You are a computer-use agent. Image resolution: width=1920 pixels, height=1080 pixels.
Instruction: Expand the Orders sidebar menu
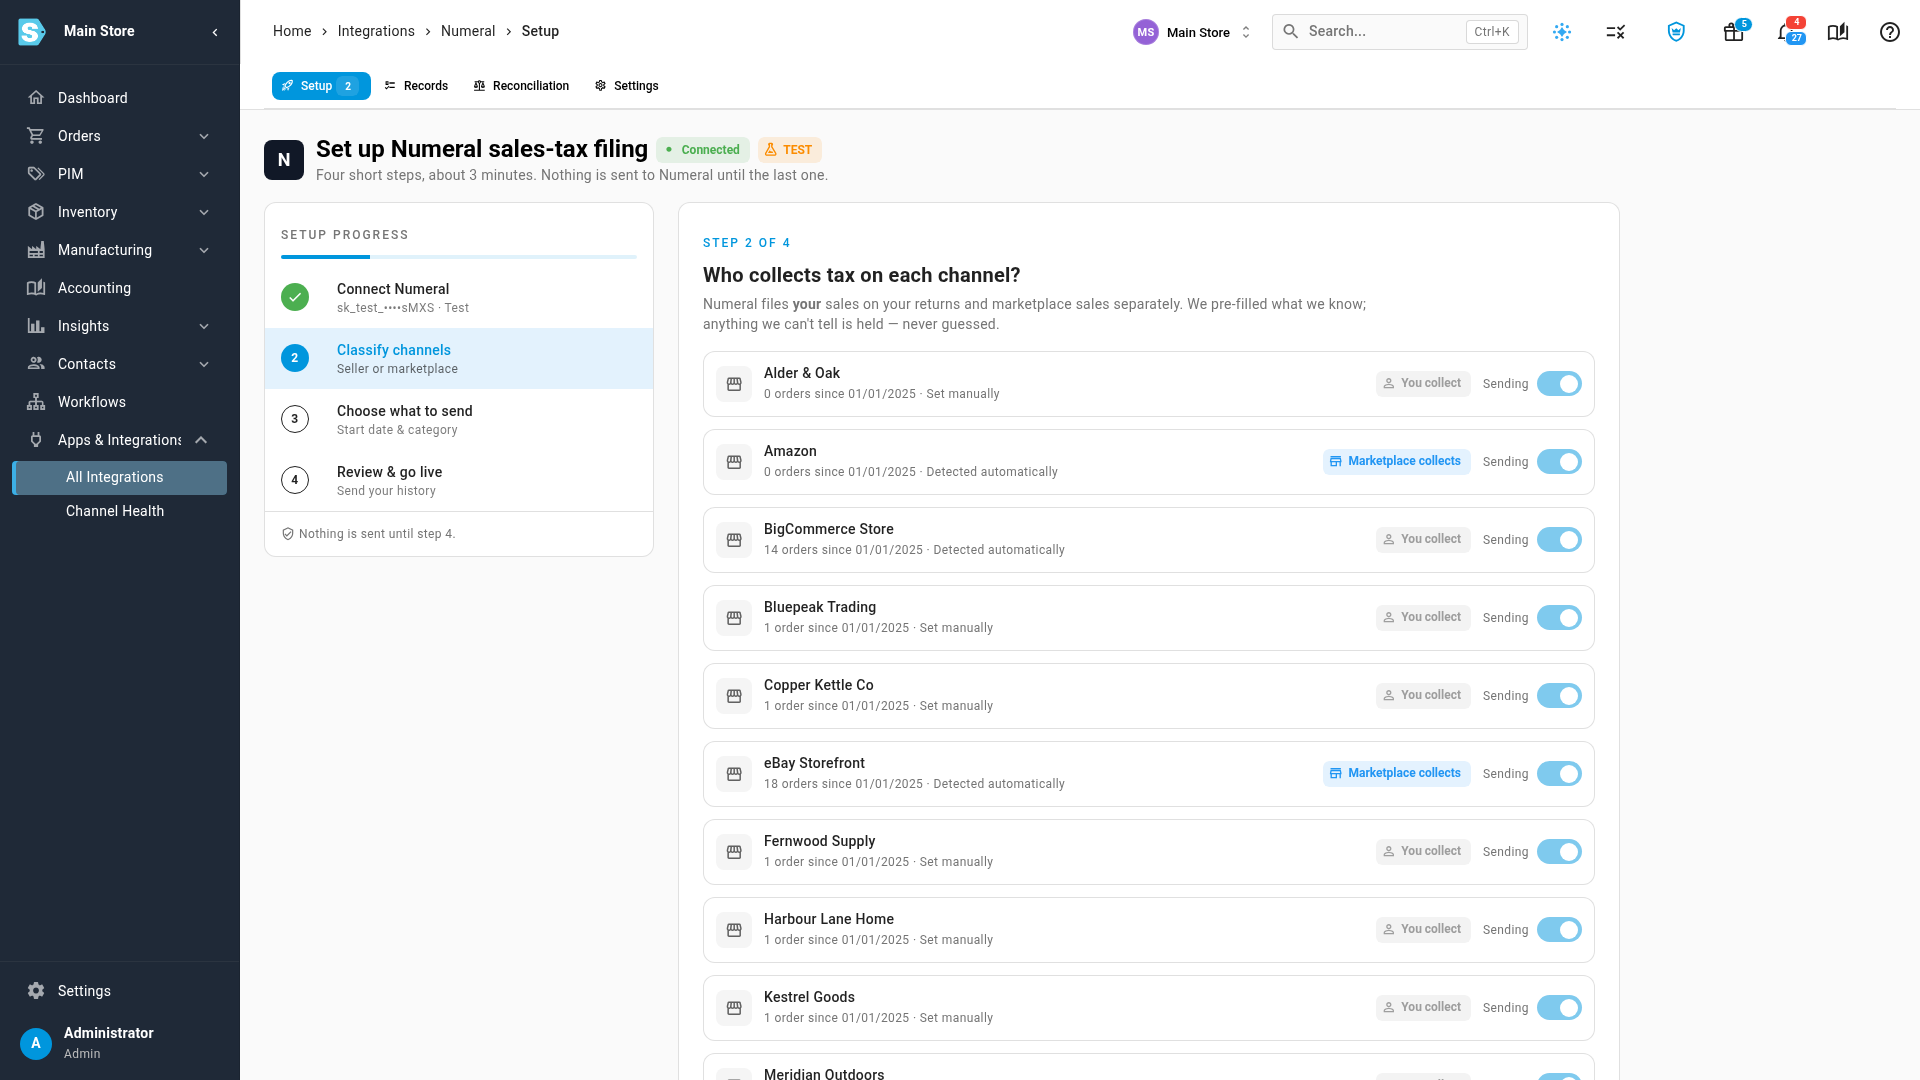120,136
